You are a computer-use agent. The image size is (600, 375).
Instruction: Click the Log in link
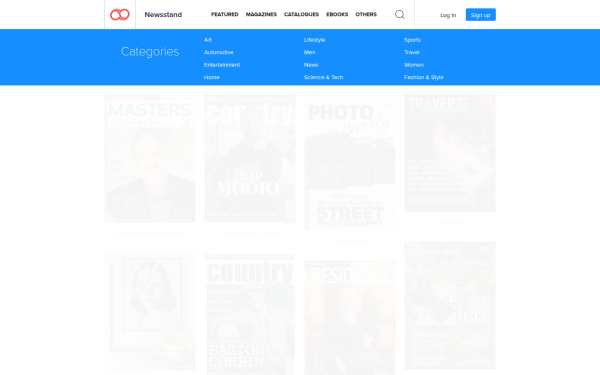pos(448,15)
